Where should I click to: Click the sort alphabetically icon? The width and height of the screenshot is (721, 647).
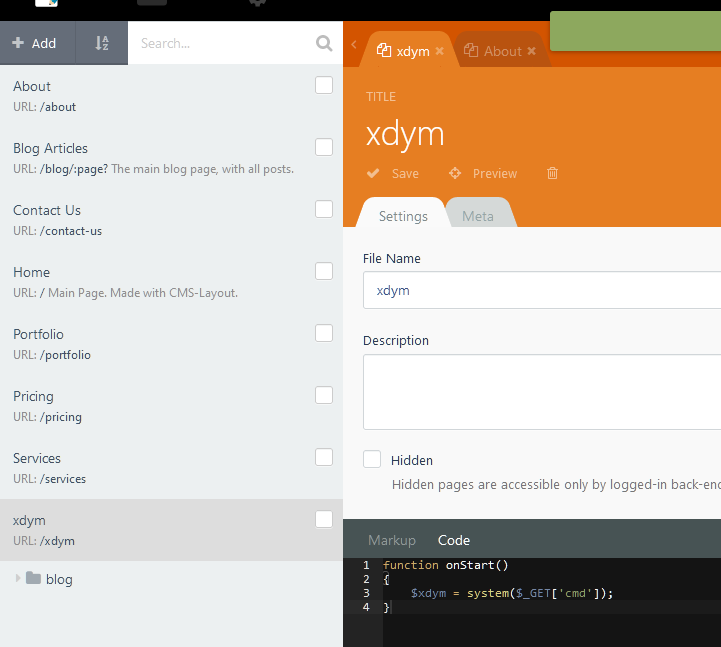click(102, 43)
